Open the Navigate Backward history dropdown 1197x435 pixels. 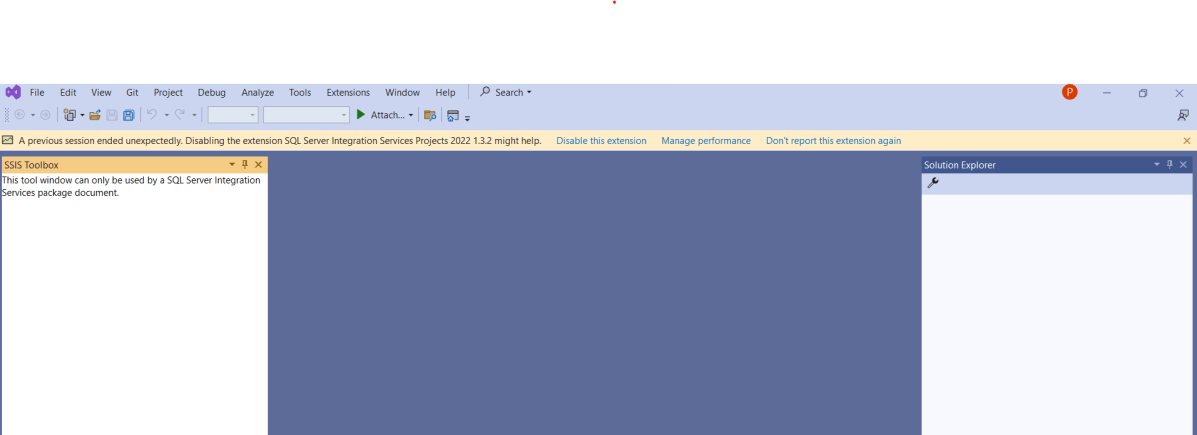(x=33, y=115)
